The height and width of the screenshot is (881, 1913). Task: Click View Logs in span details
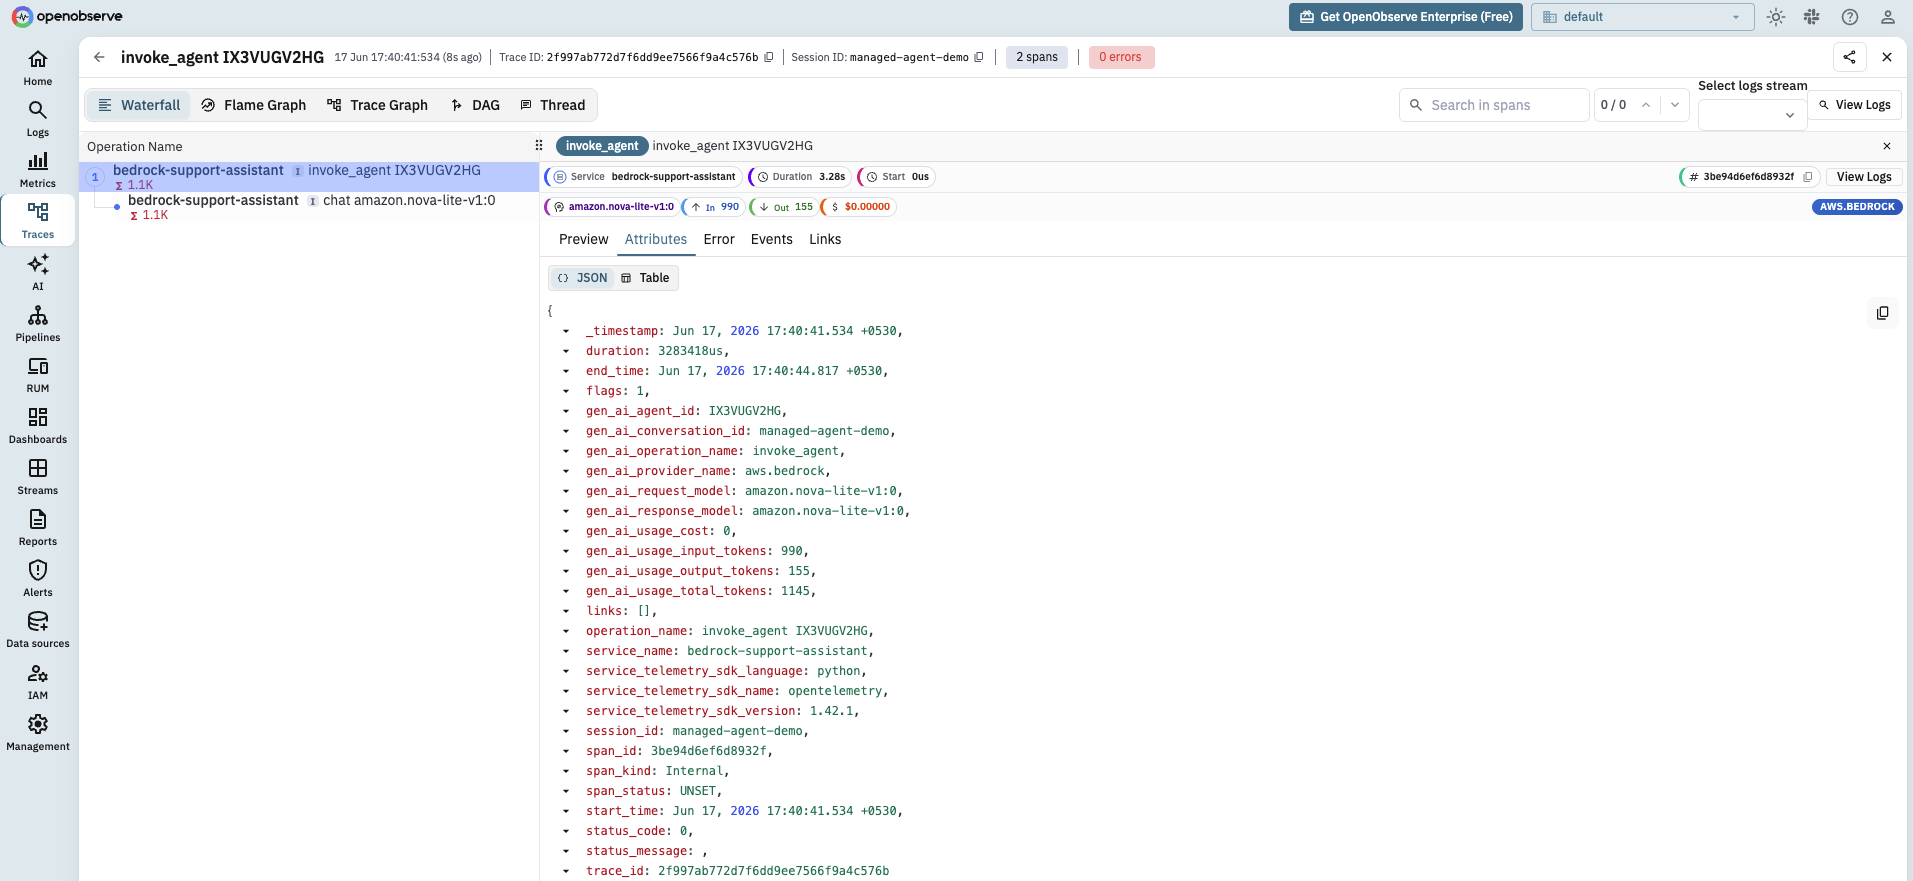(1864, 177)
